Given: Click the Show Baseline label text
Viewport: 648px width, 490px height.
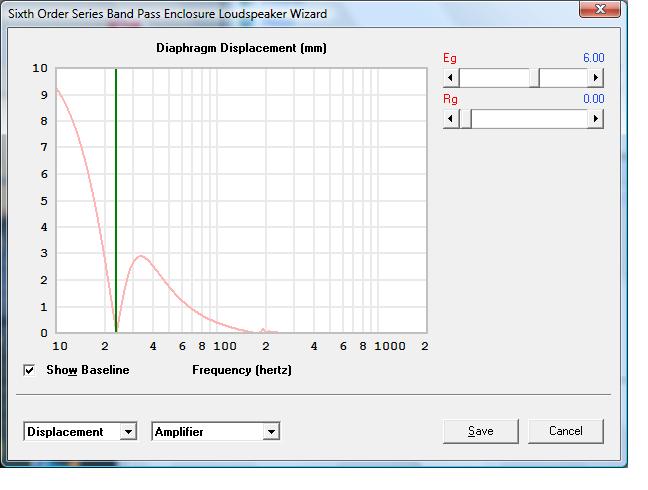Looking at the screenshot, I should [88, 370].
